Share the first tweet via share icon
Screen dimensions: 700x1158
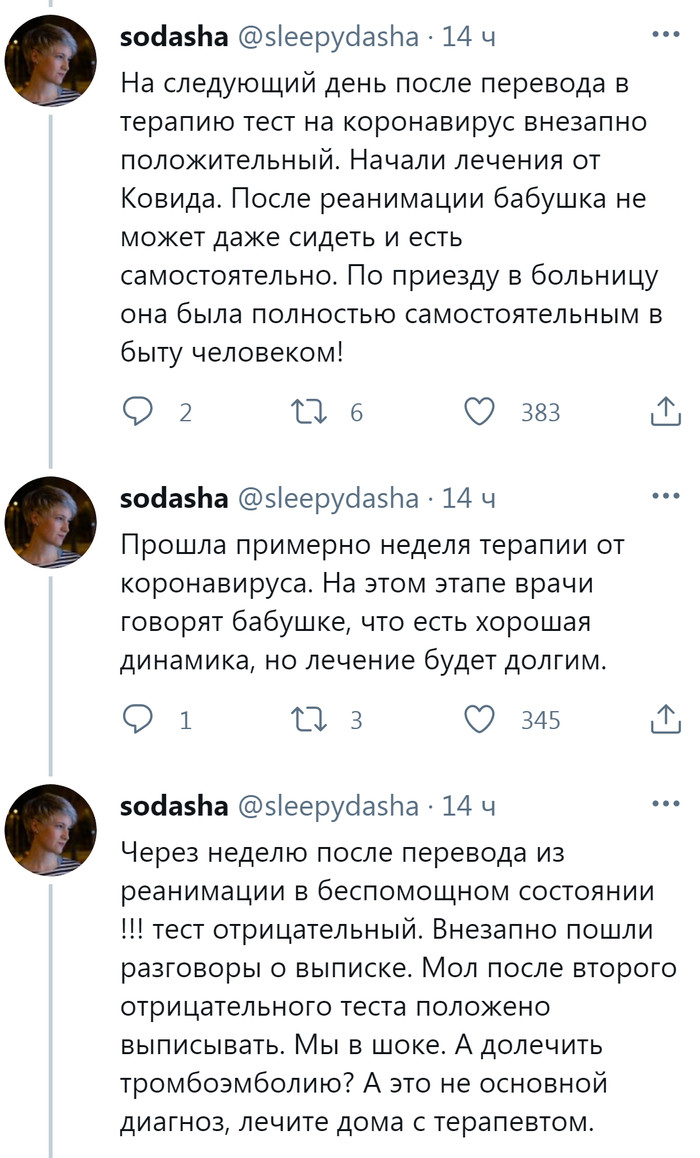pyautogui.click(x=665, y=411)
